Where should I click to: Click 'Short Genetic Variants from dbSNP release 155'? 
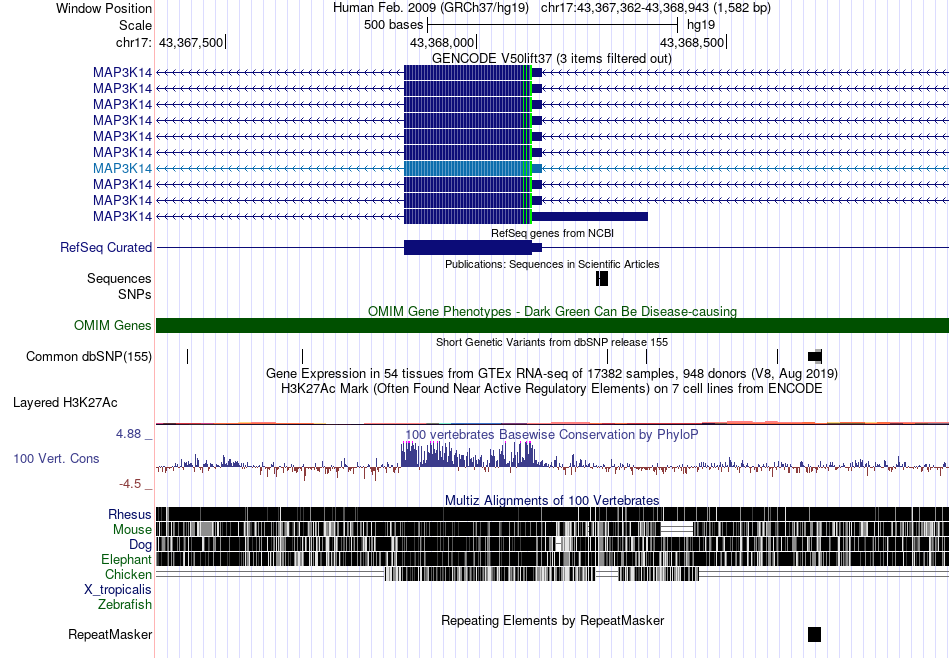pyautogui.click(x=552, y=342)
